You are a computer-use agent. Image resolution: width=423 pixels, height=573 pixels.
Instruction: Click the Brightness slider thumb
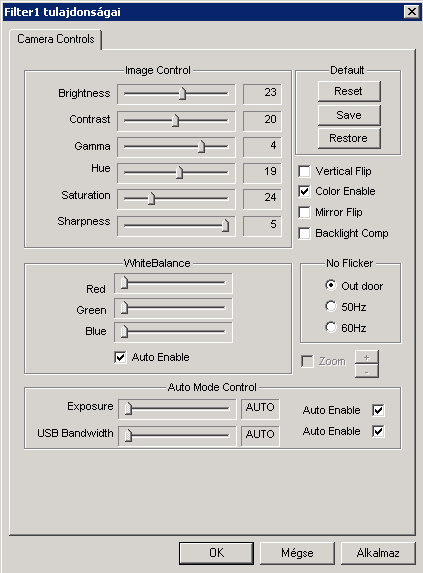click(182, 94)
